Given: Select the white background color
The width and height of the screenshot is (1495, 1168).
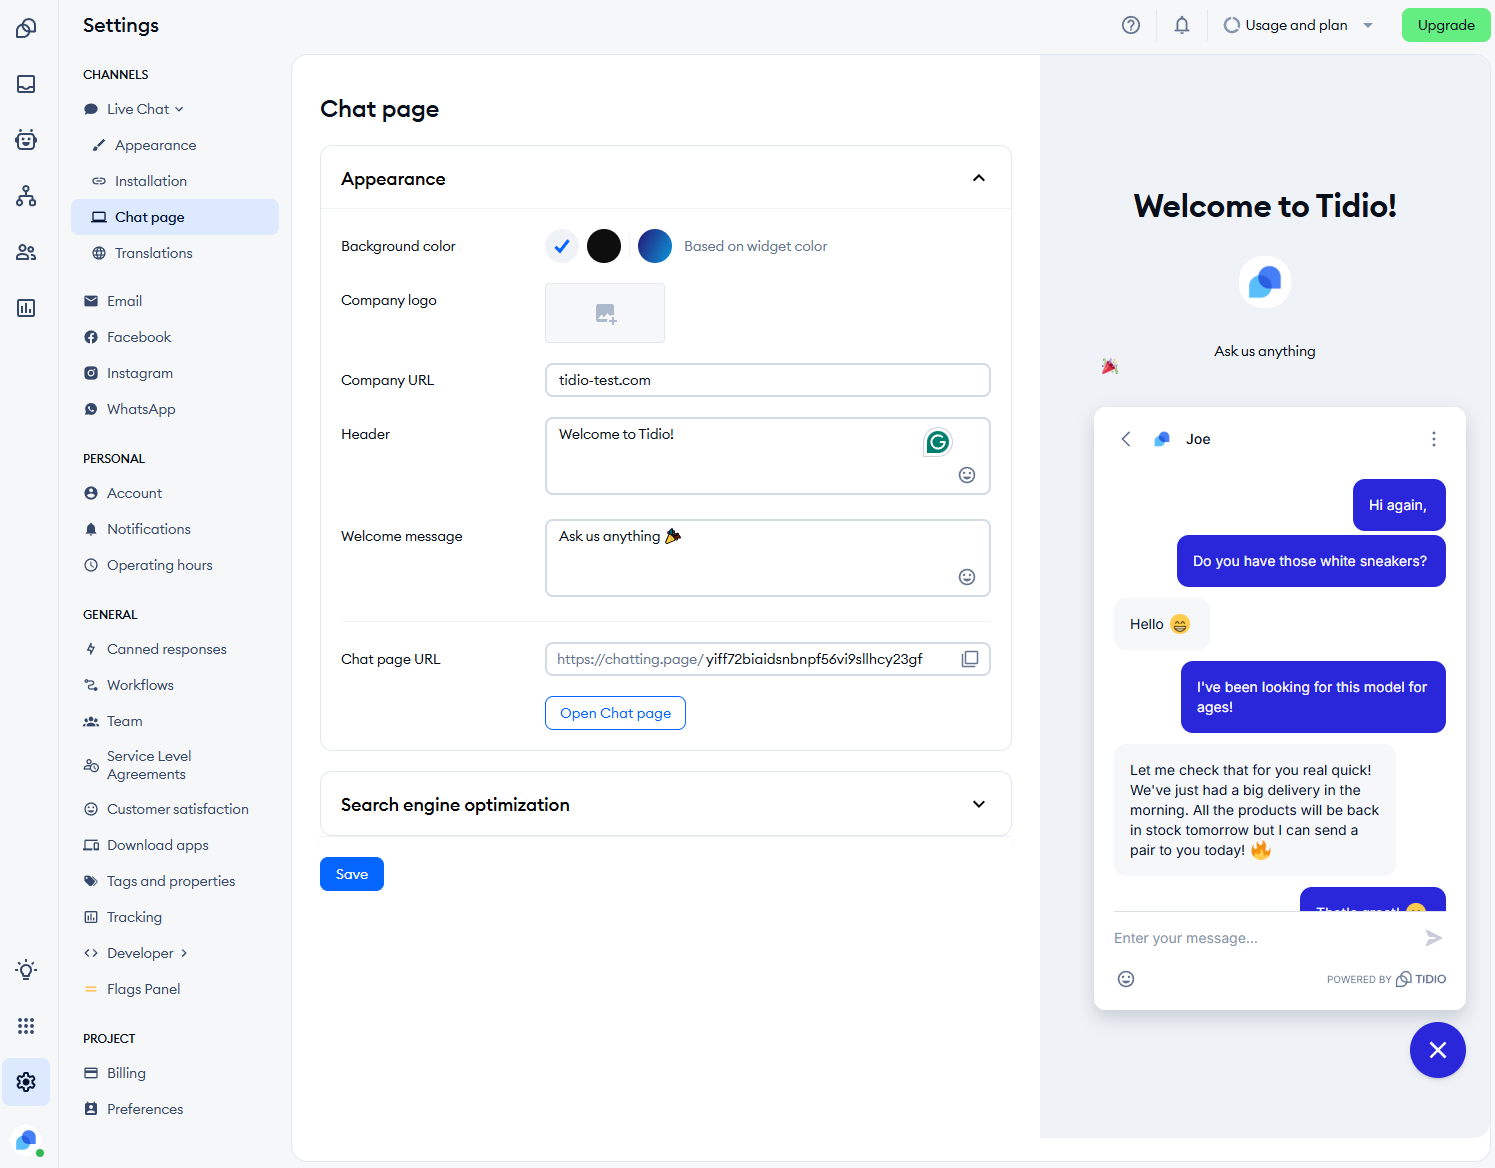Looking at the screenshot, I should tap(562, 246).
